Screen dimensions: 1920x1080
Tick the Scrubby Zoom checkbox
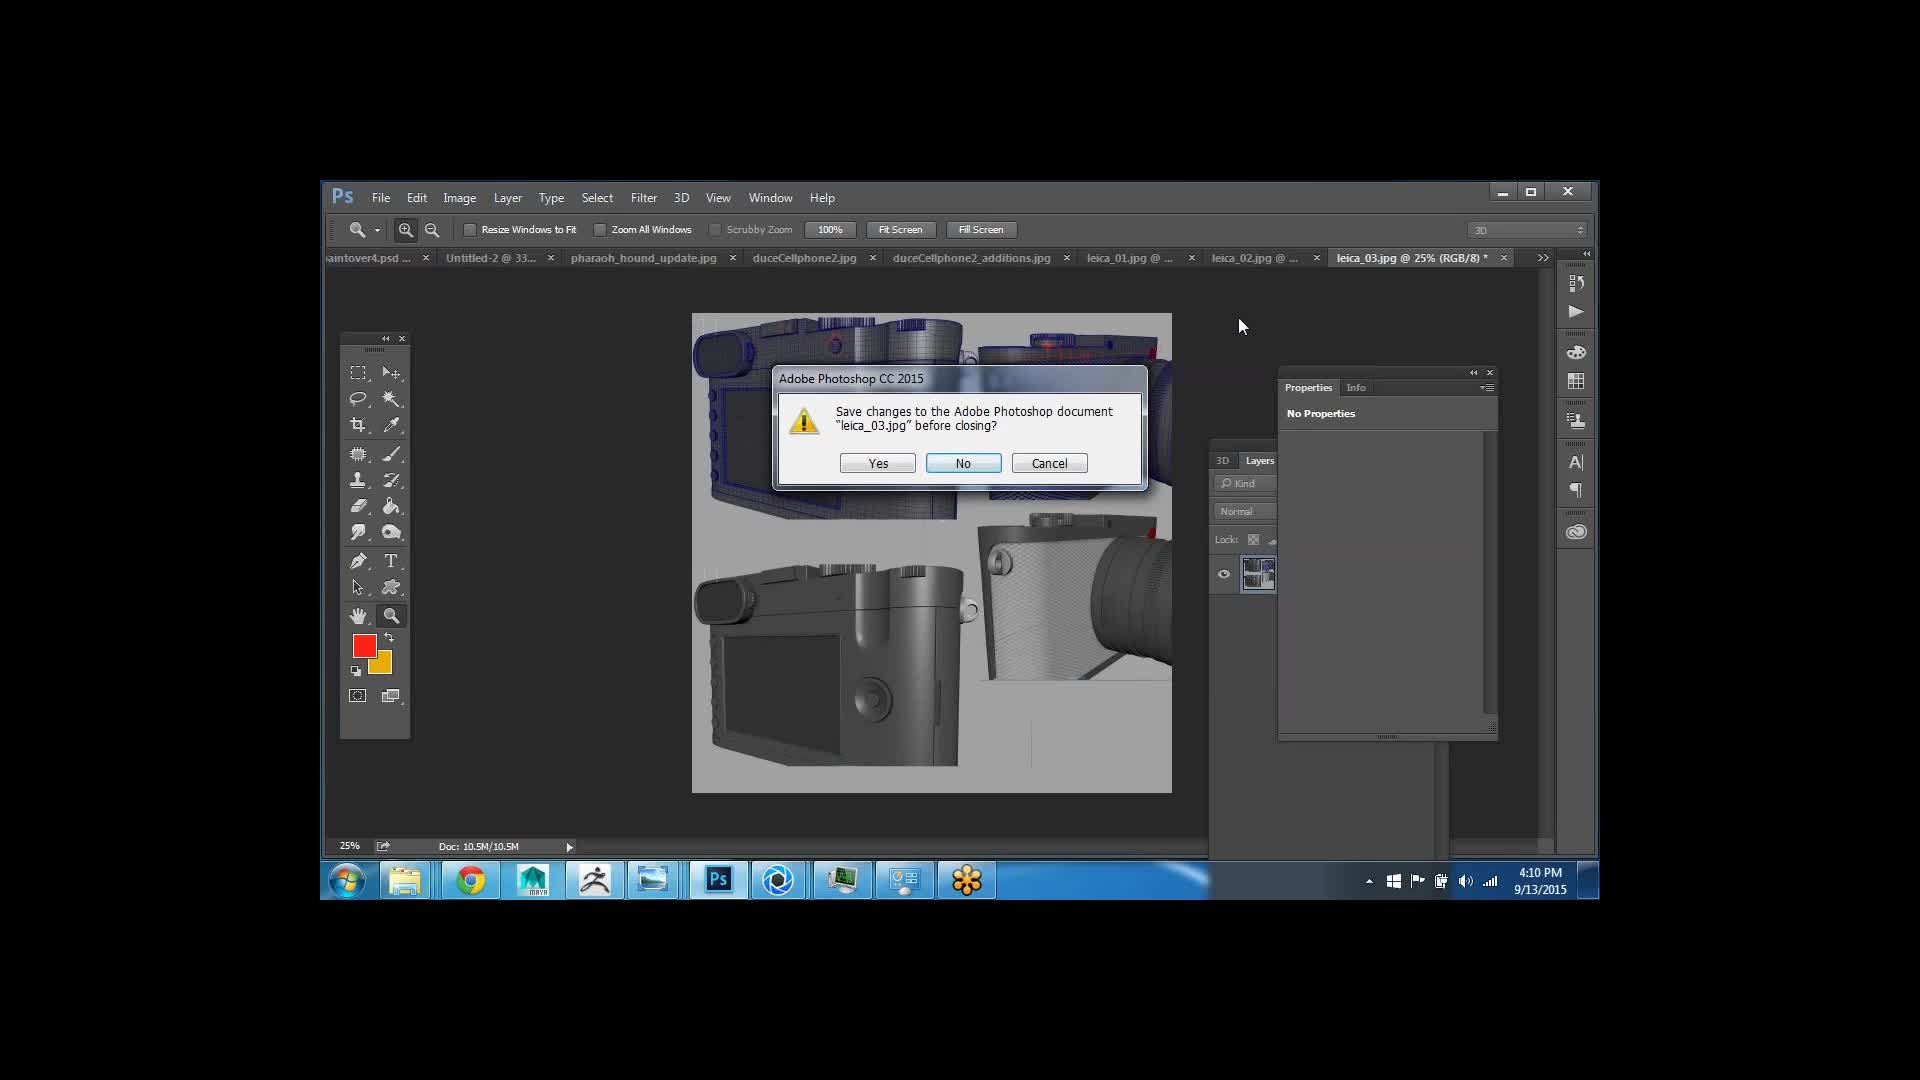tap(715, 230)
